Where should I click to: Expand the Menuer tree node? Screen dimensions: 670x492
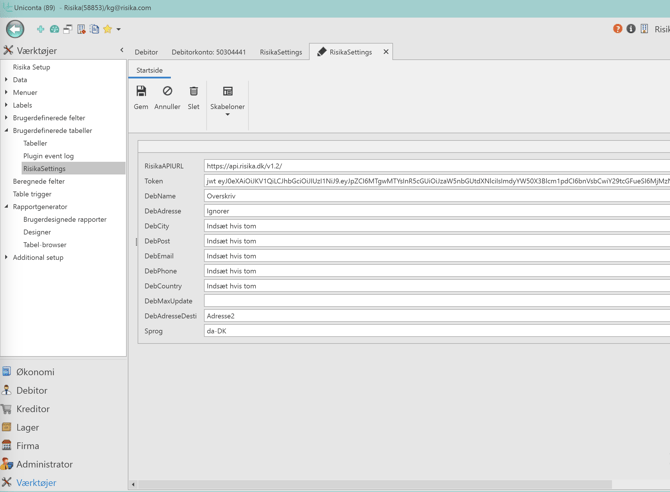pyautogui.click(x=6, y=92)
